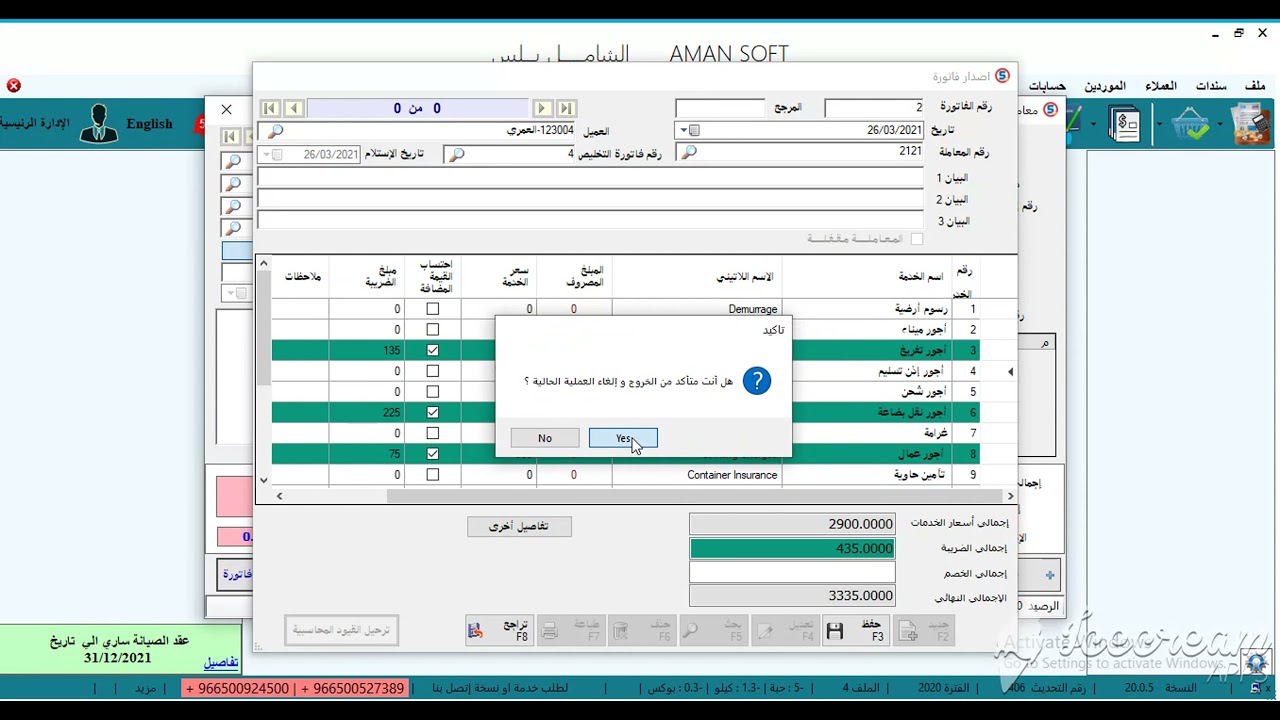The image size is (1280, 720).
Task: Click the إجمالى الخصم discount field
Action: coord(792,573)
